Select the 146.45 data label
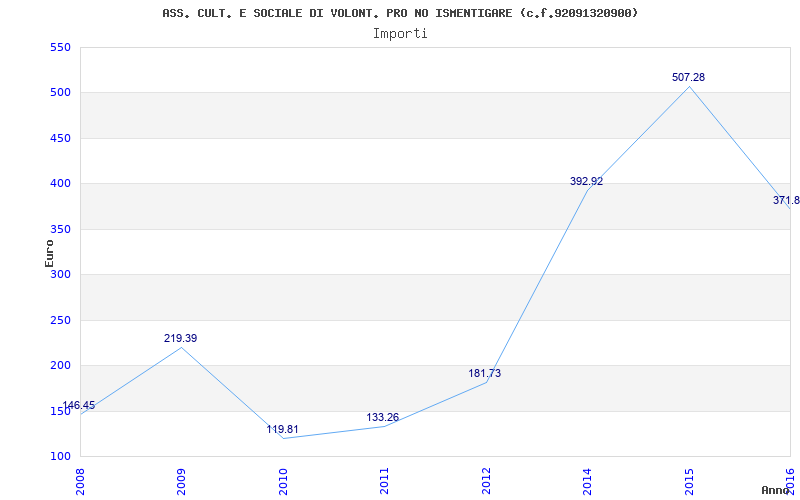This screenshot has width=800, height=500. (79, 406)
